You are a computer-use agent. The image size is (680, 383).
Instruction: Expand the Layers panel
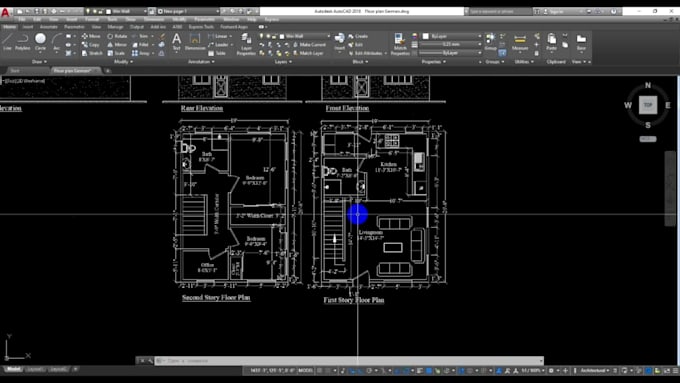[x=283, y=62]
